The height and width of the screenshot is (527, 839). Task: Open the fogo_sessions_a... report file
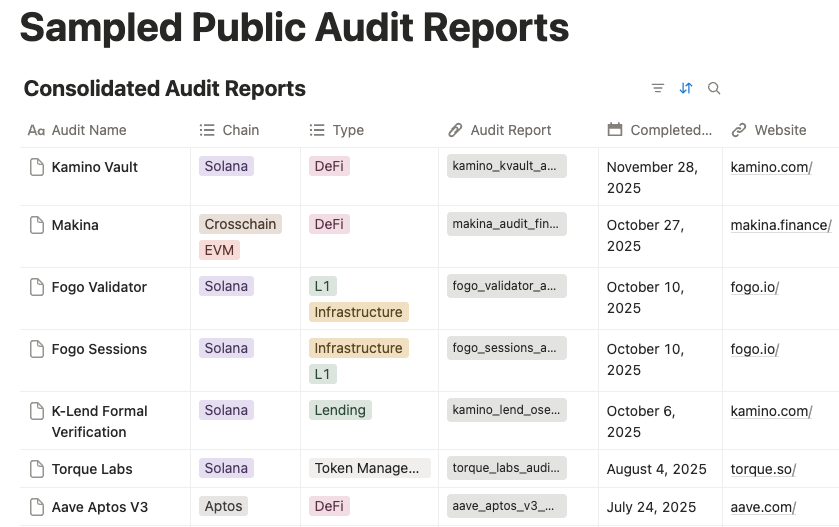507,348
